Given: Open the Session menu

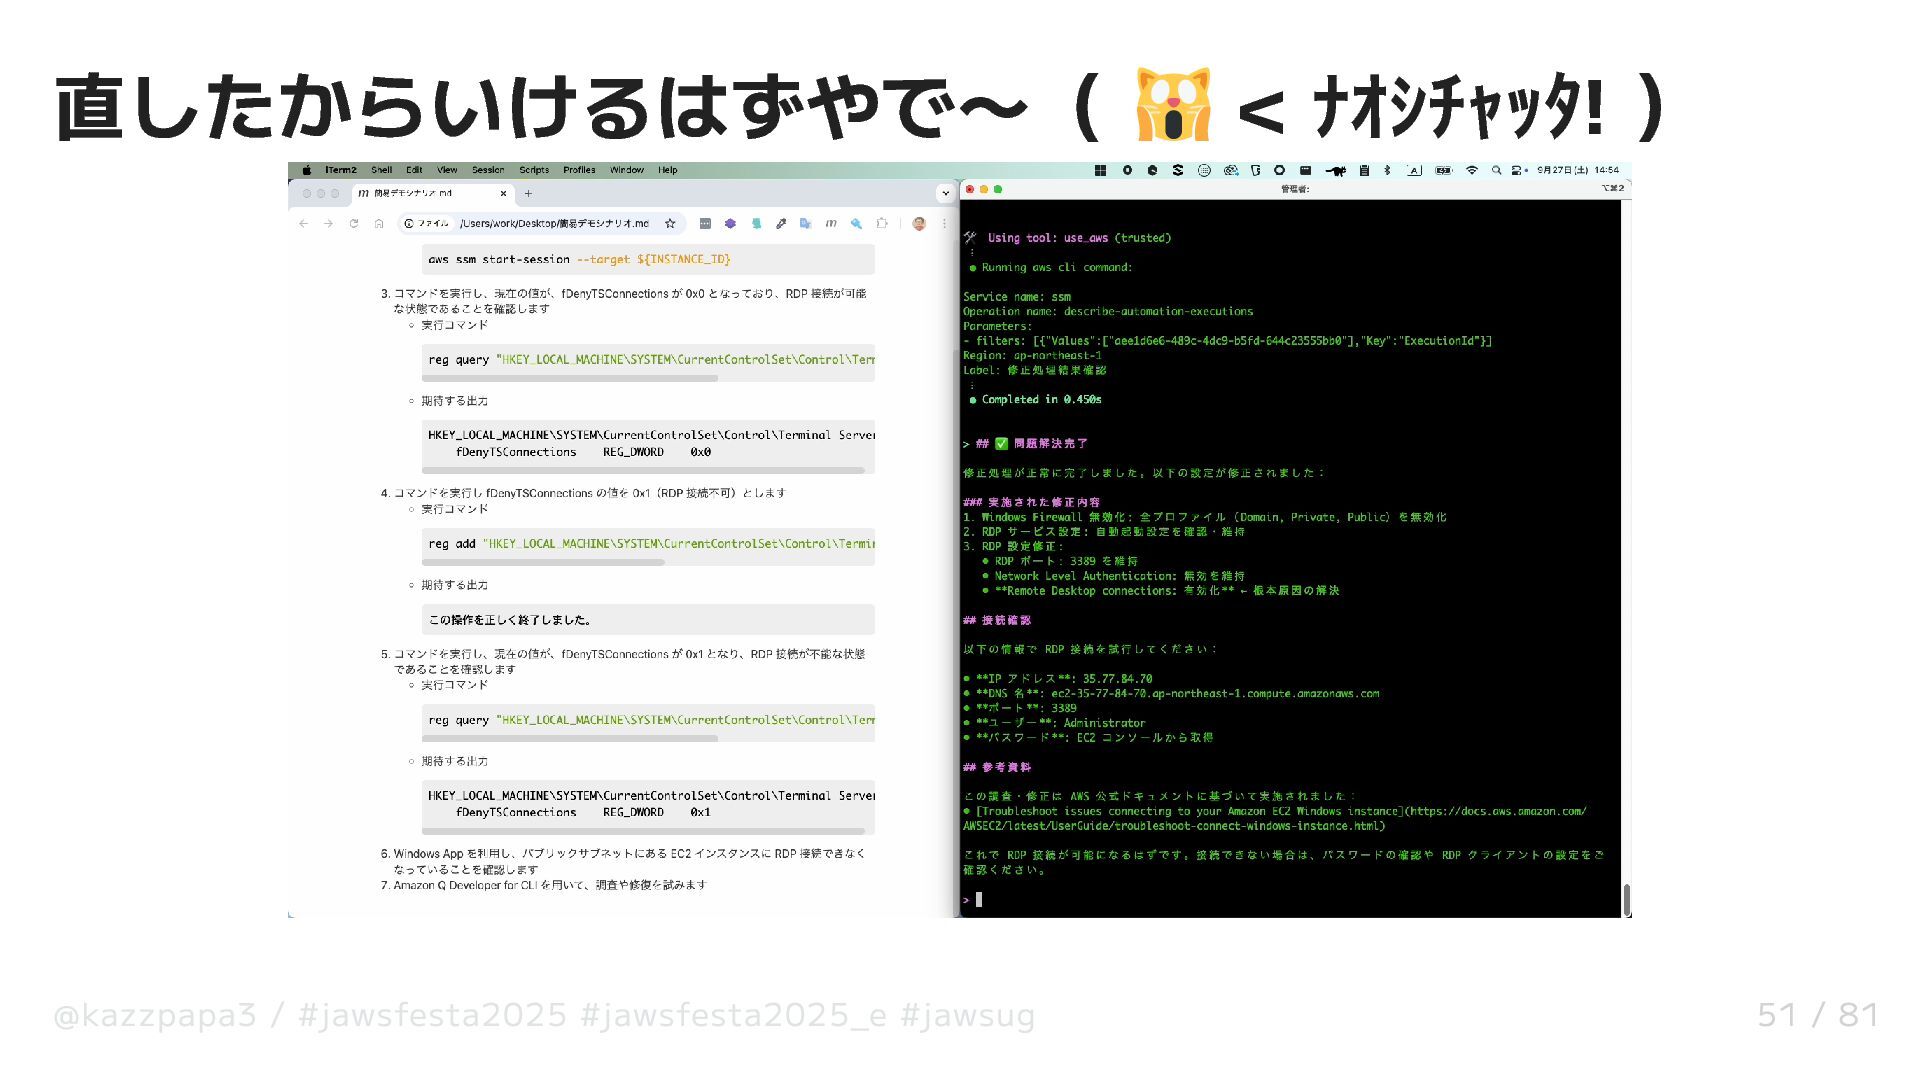Looking at the screenshot, I should [x=488, y=170].
